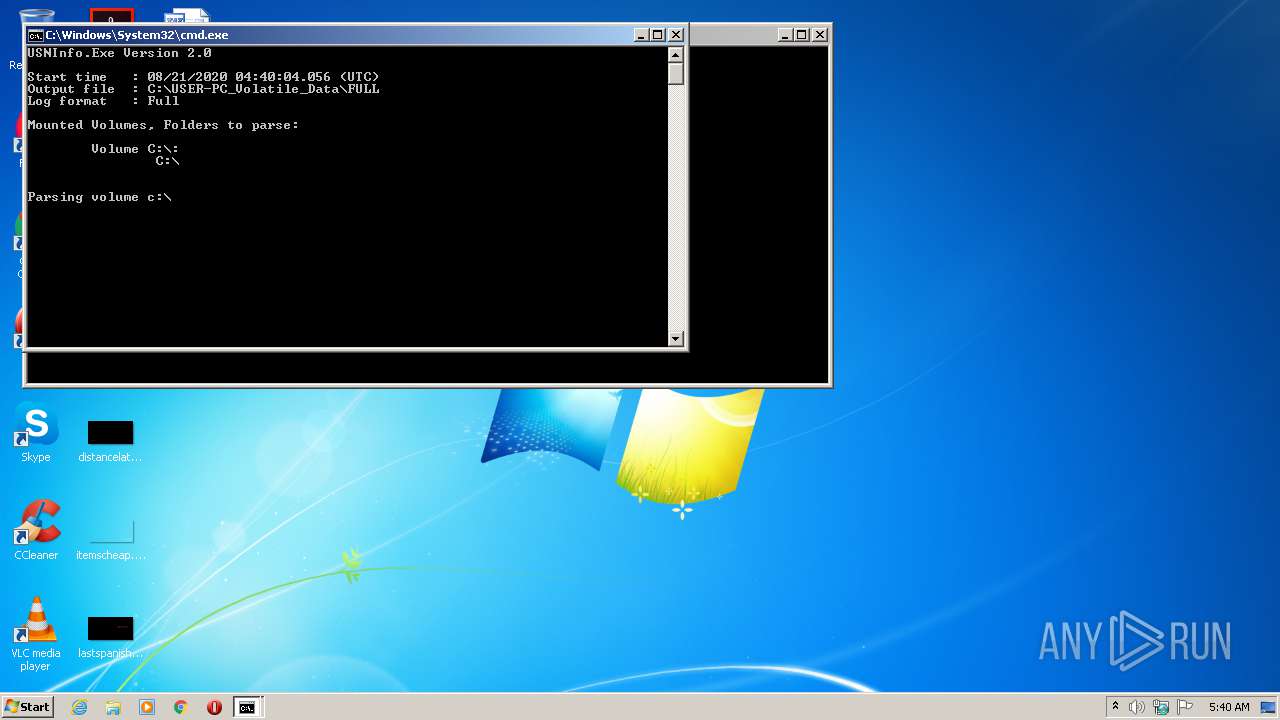
Task: Open the 5:40 AM clock
Action: tap(1228, 707)
